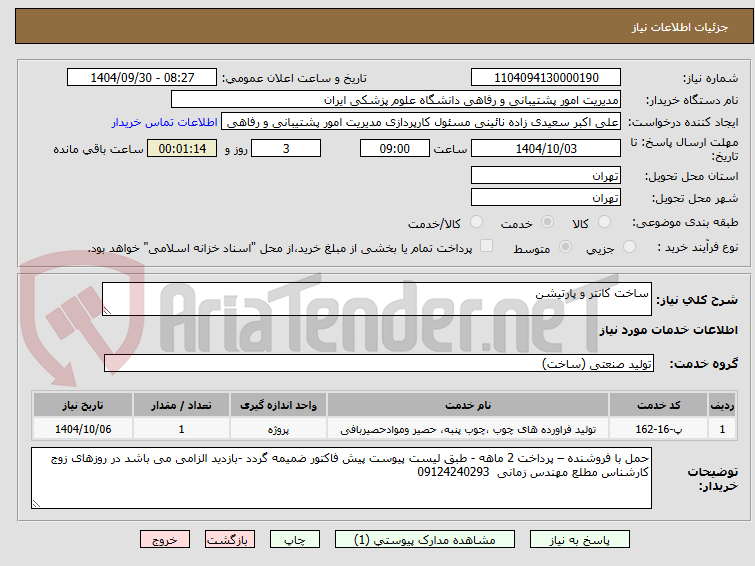Viewport: 755px width, 566px height.
Task: Choose جزیی purchase process type
Action: point(629,247)
